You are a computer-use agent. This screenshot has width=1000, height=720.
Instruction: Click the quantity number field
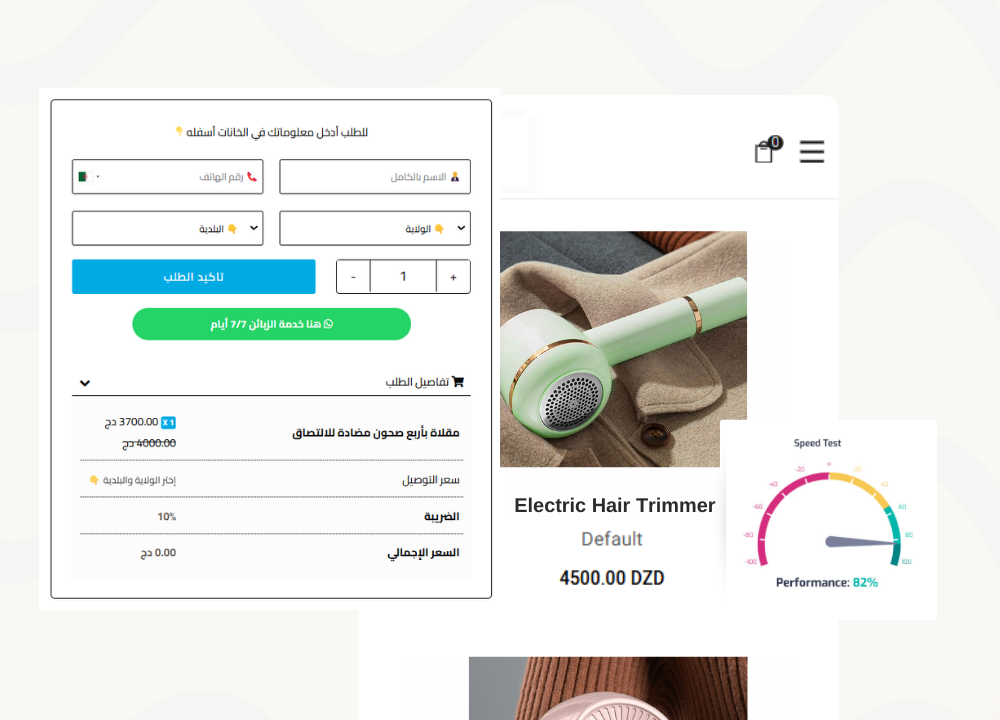click(403, 277)
